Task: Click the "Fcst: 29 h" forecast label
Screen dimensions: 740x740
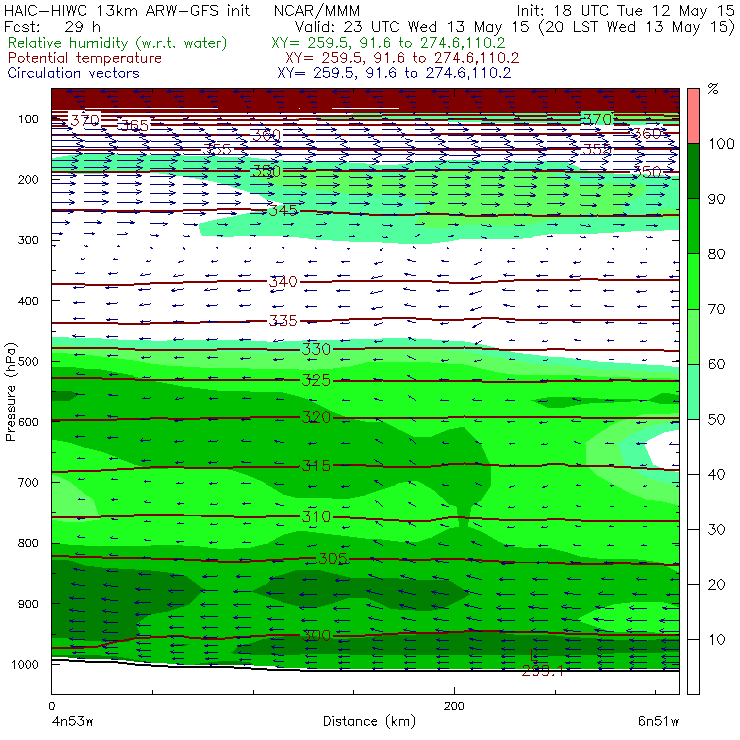Action: coord(52,26)
